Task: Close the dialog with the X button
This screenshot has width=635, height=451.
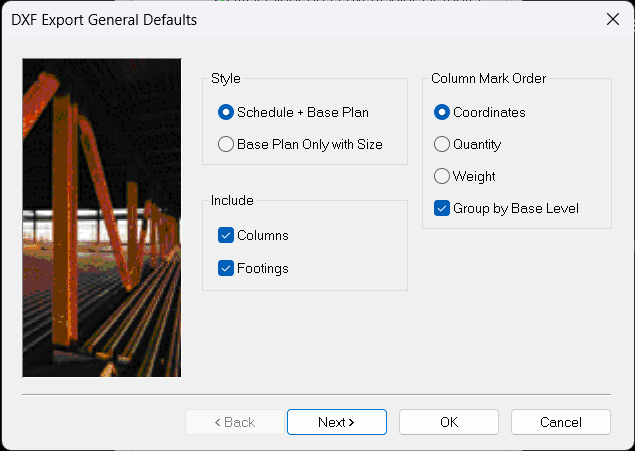Action: point(612,19)
